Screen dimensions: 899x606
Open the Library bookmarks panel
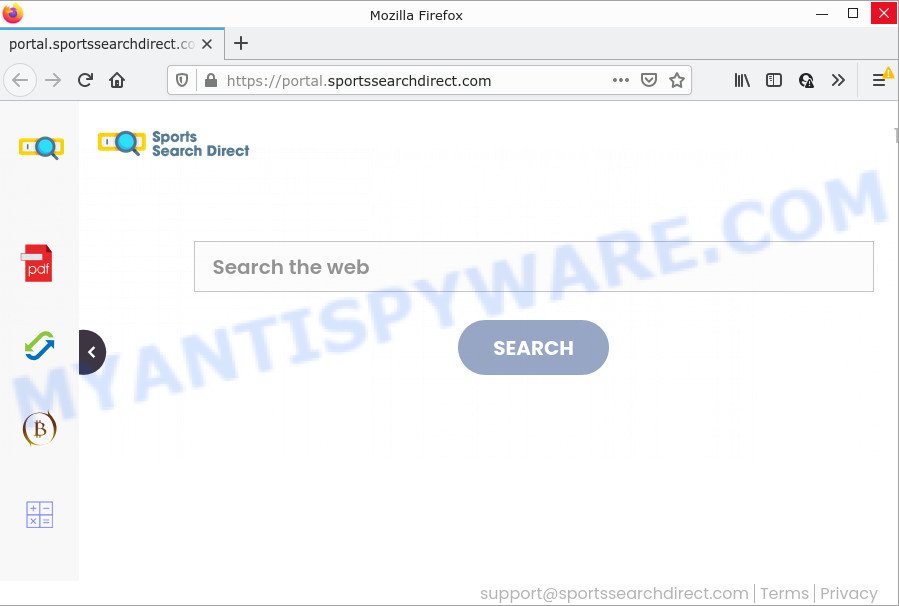[742, 80]
